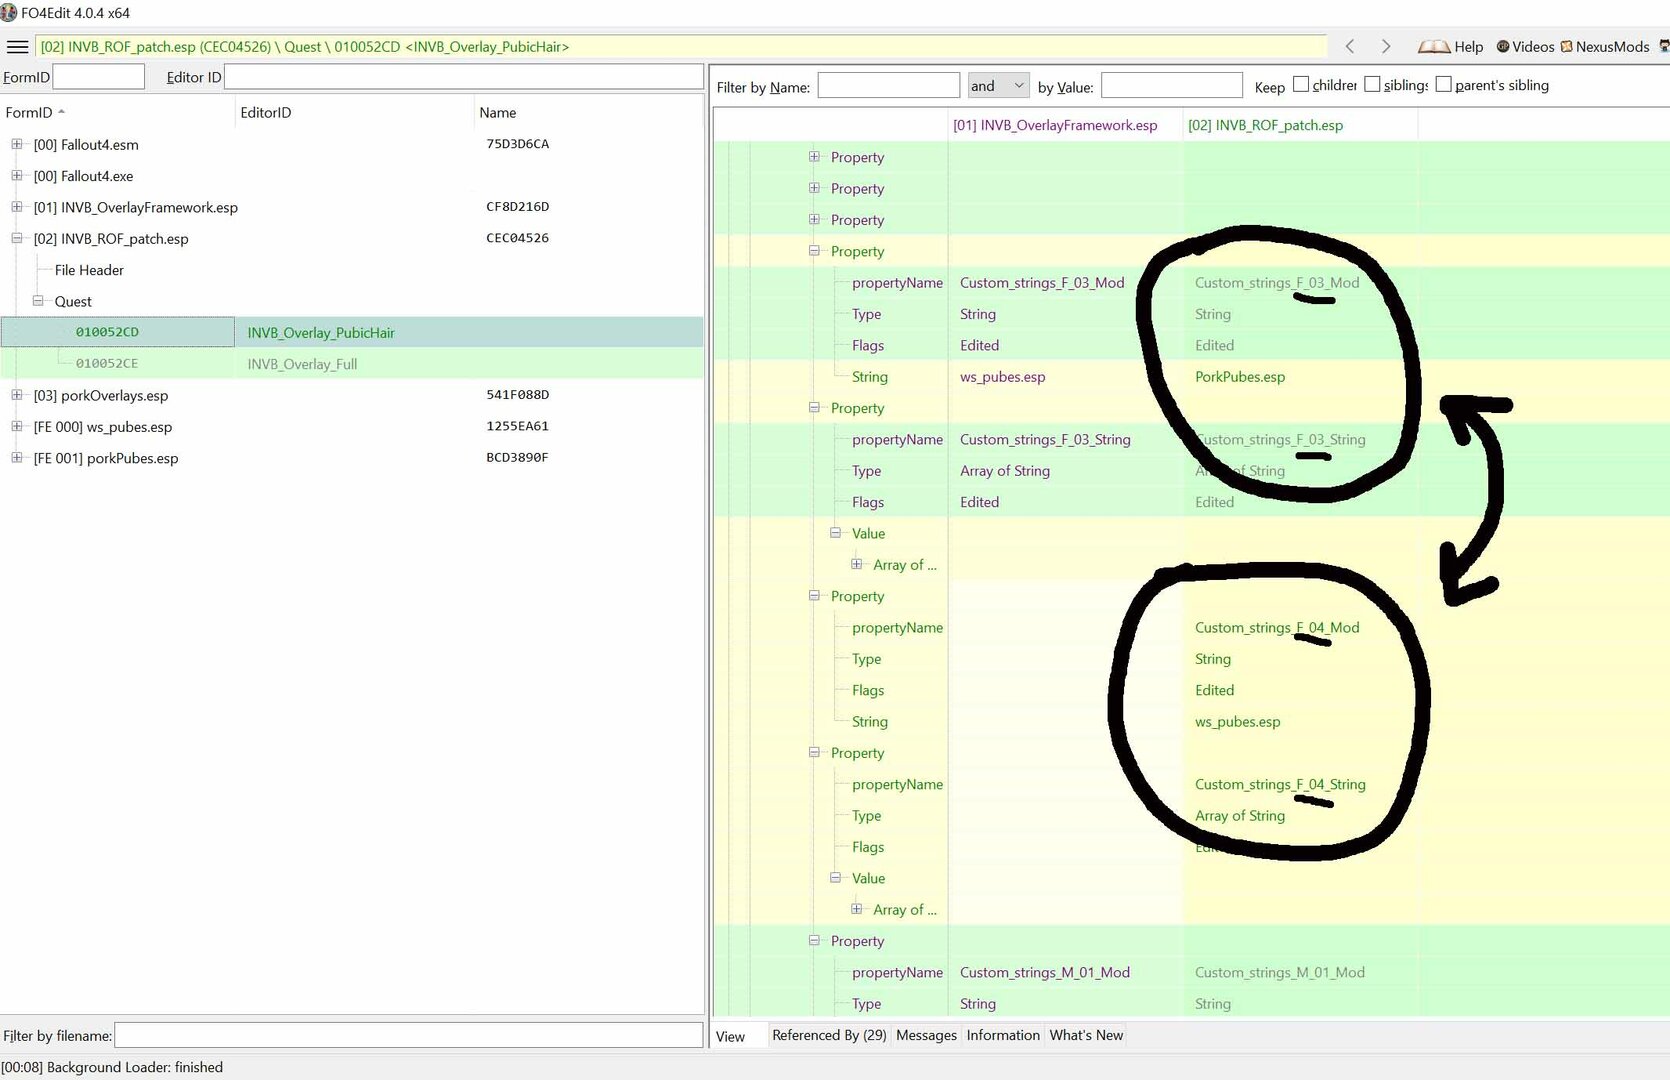Click the Filter by filename field
Screen dimensions: 1670x1080
tap(409, 1036)
